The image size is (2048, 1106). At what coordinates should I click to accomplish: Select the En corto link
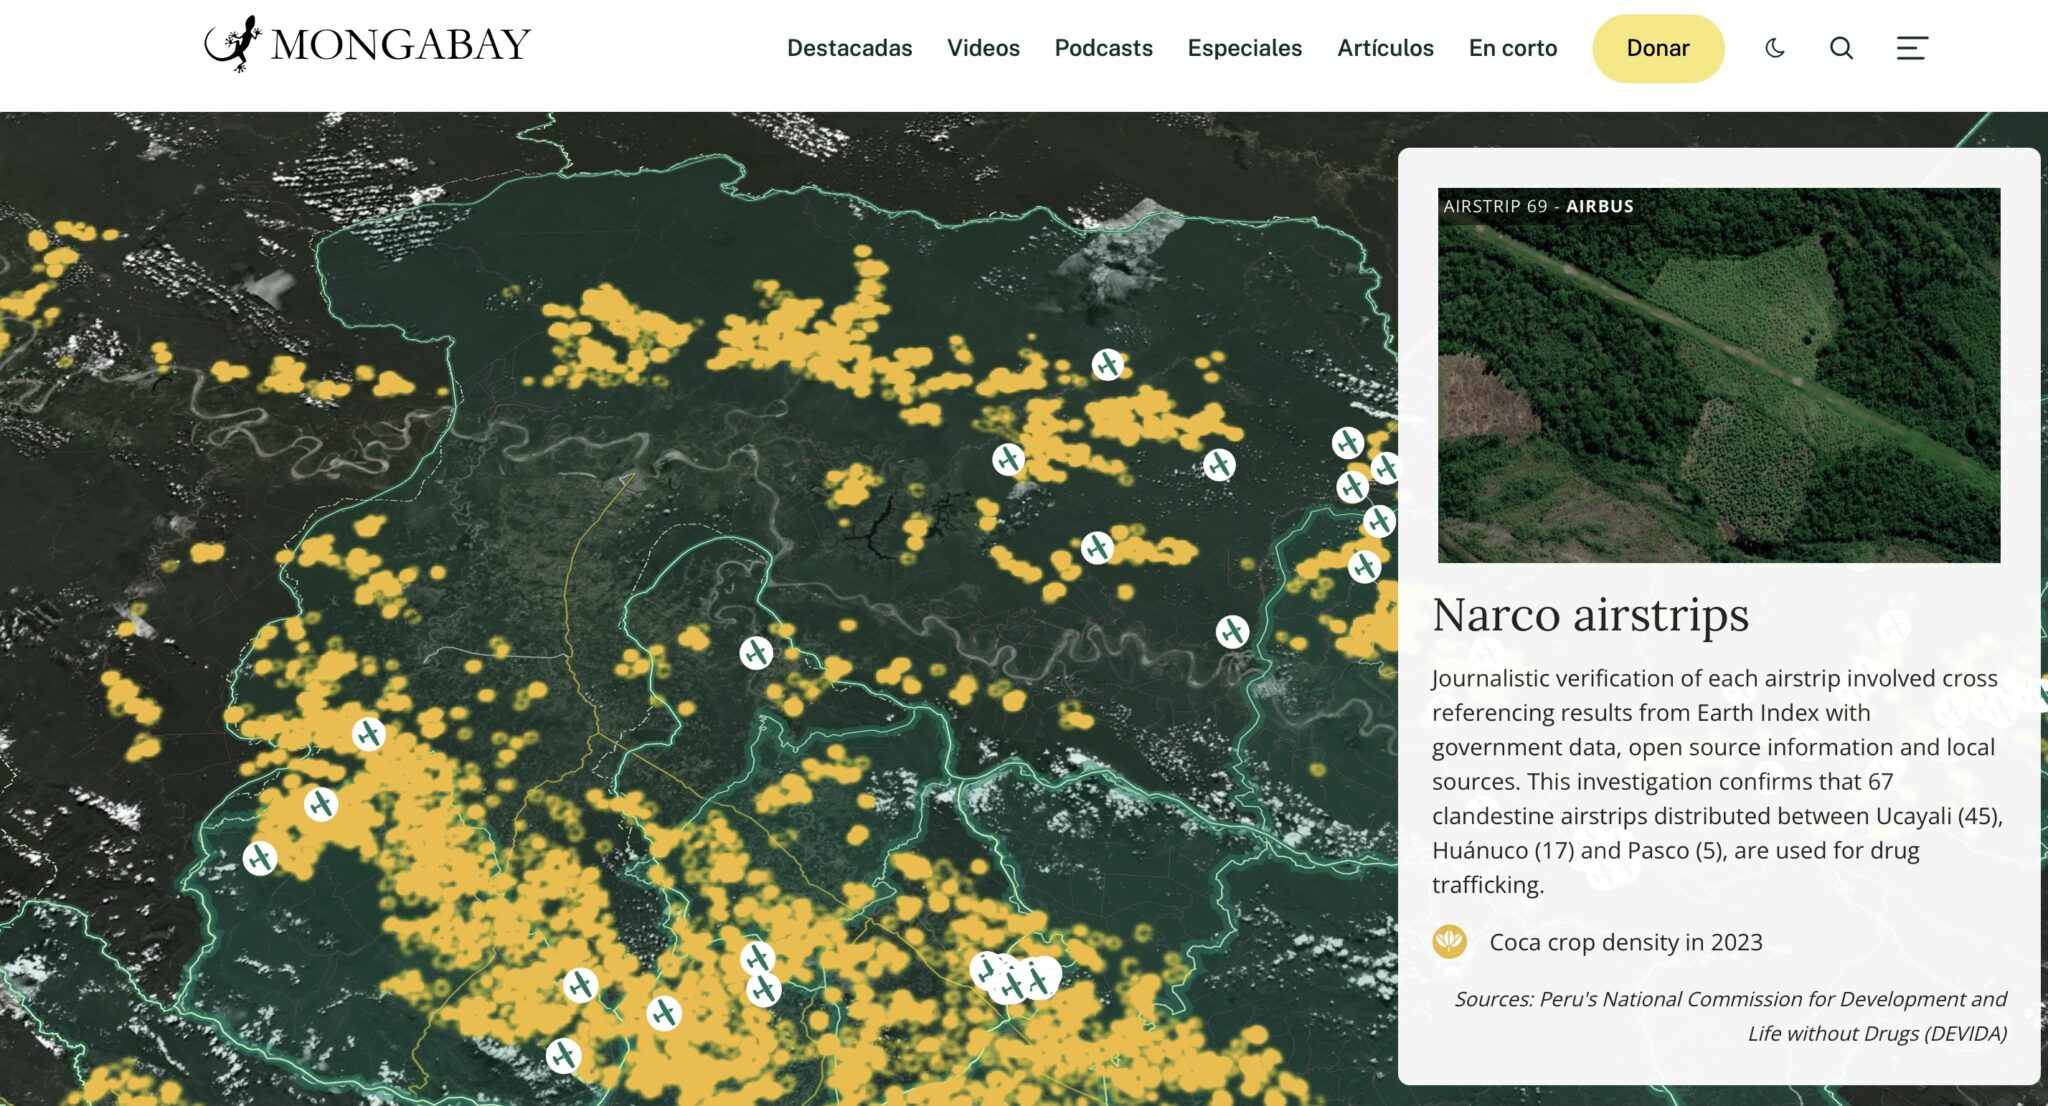coord(1512,48)
